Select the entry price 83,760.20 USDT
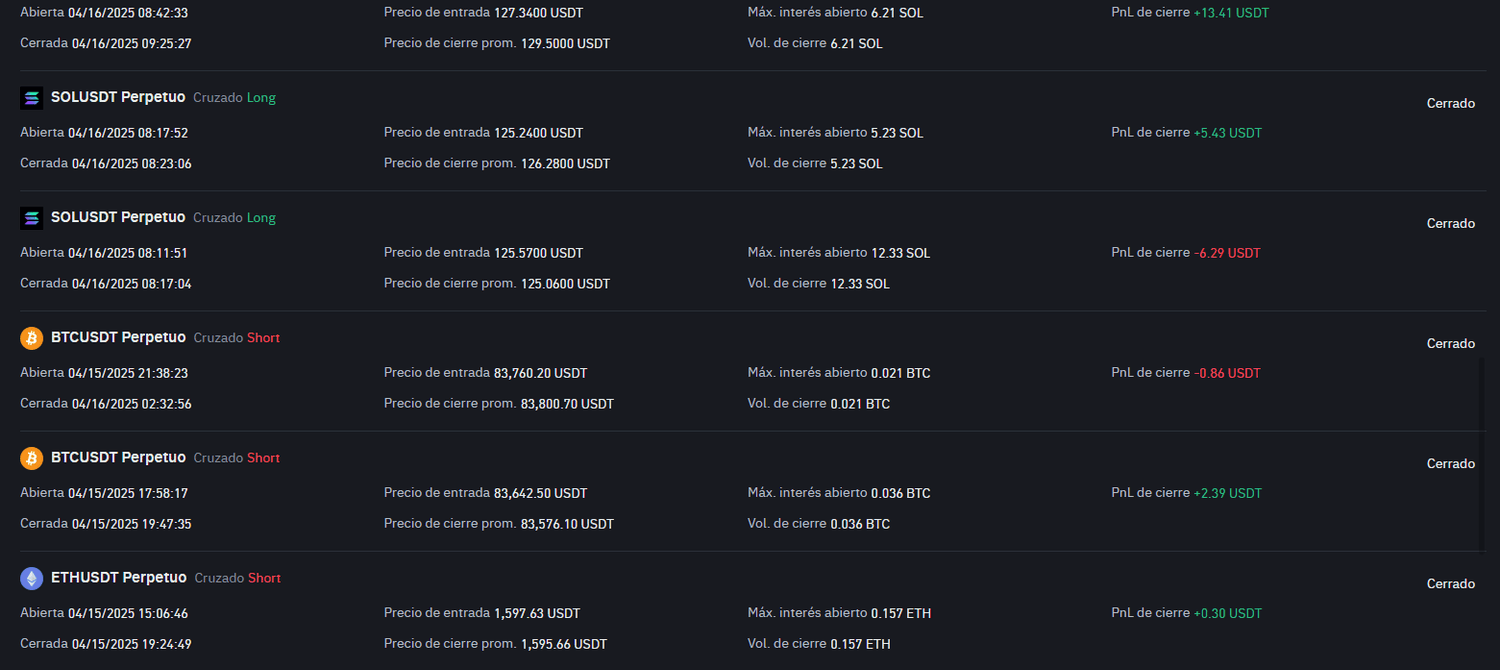 541,373
